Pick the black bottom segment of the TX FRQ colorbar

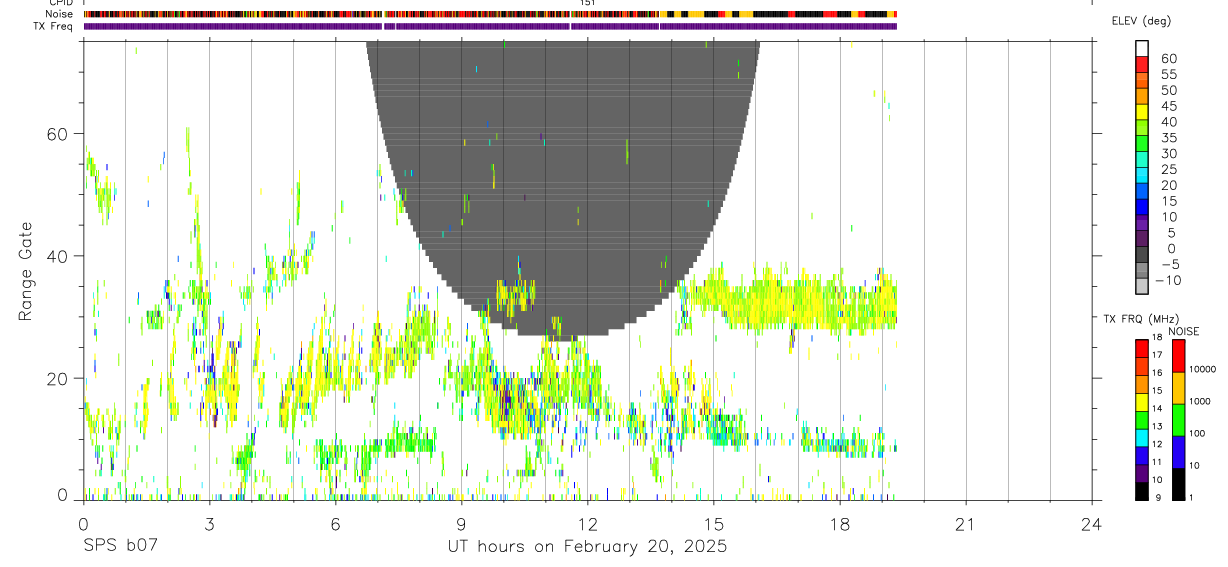tap(1141, 492)
